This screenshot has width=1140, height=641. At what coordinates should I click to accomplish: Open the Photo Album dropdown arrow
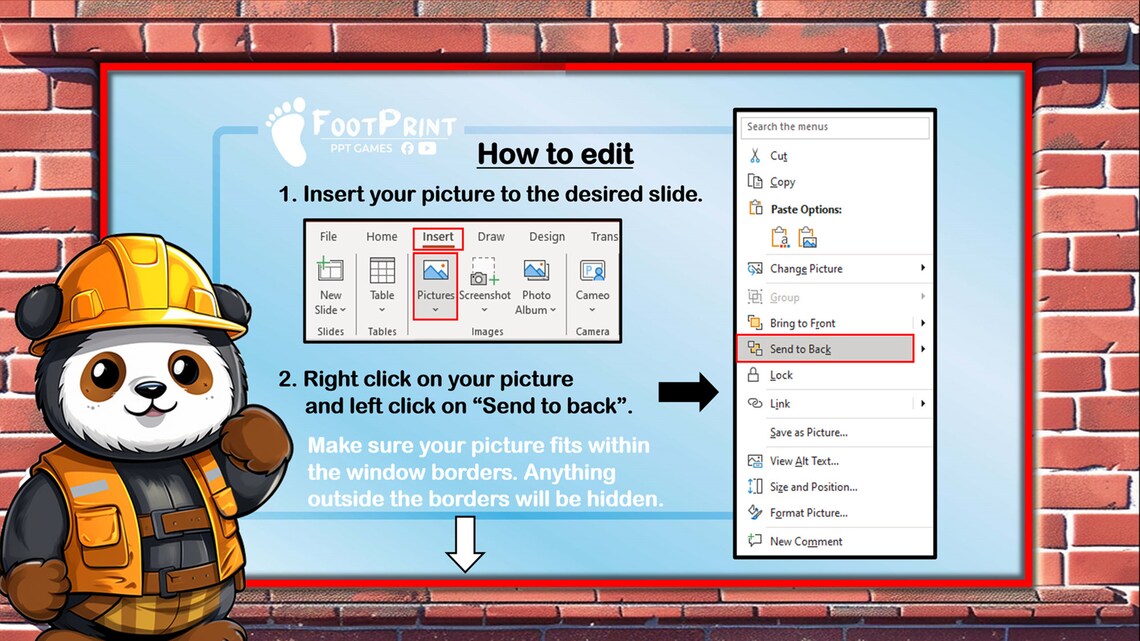pyautogui.click(x=556, y=309)
